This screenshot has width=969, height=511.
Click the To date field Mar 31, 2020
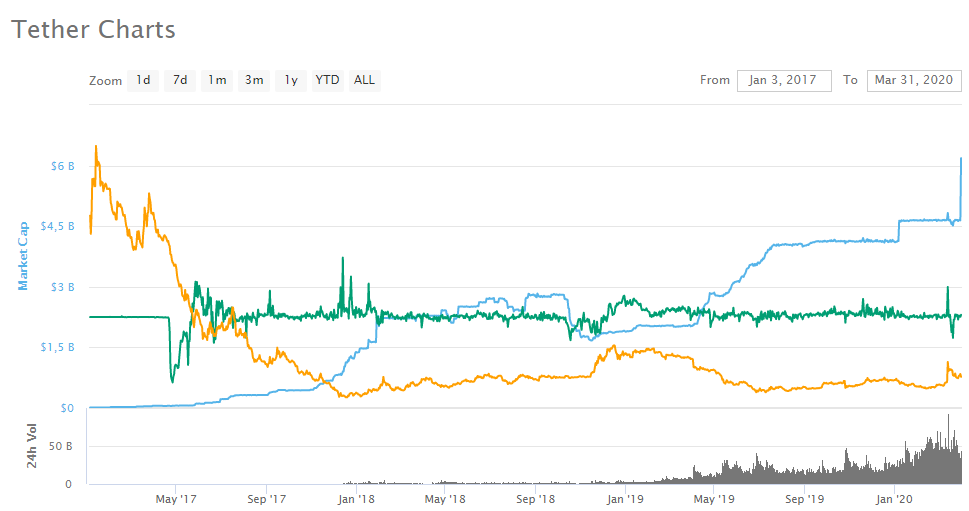point(914,80)
